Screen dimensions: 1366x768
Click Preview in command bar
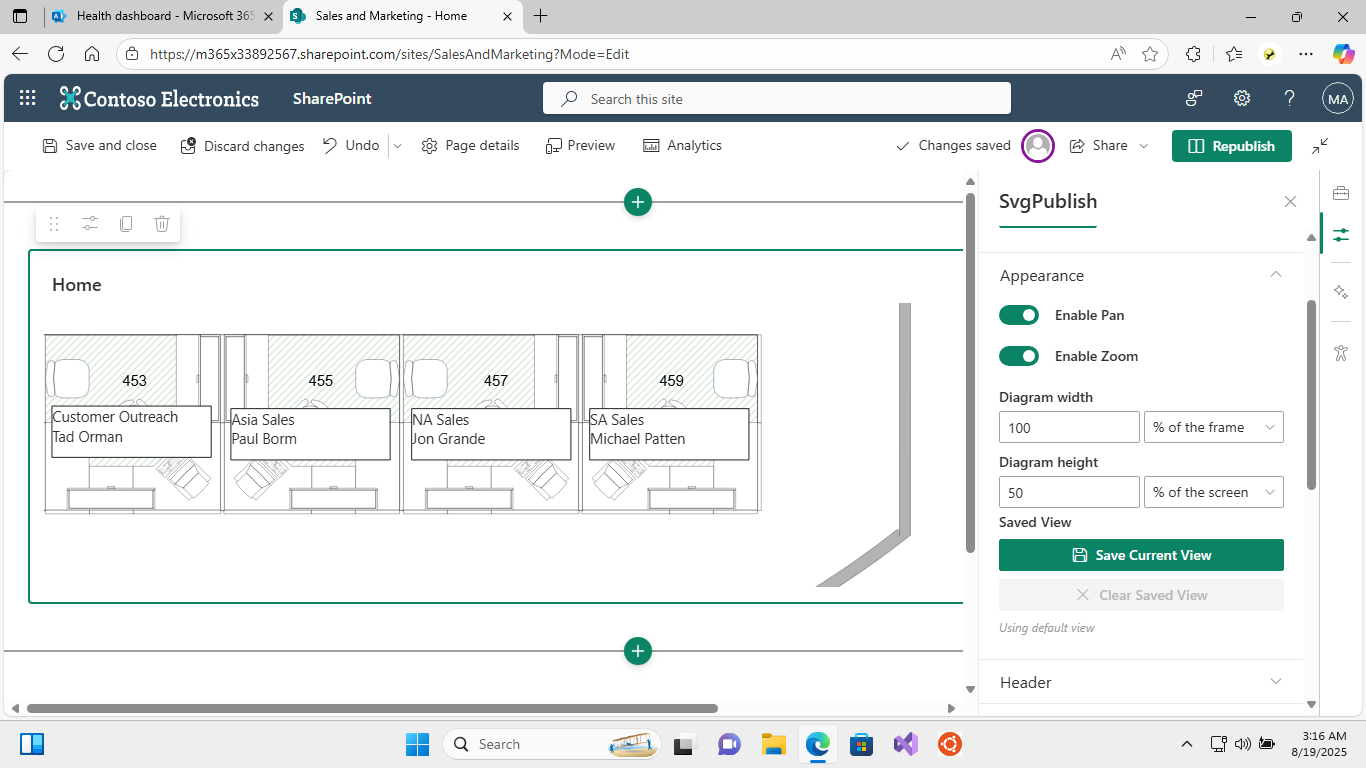[x=581, y=146]
